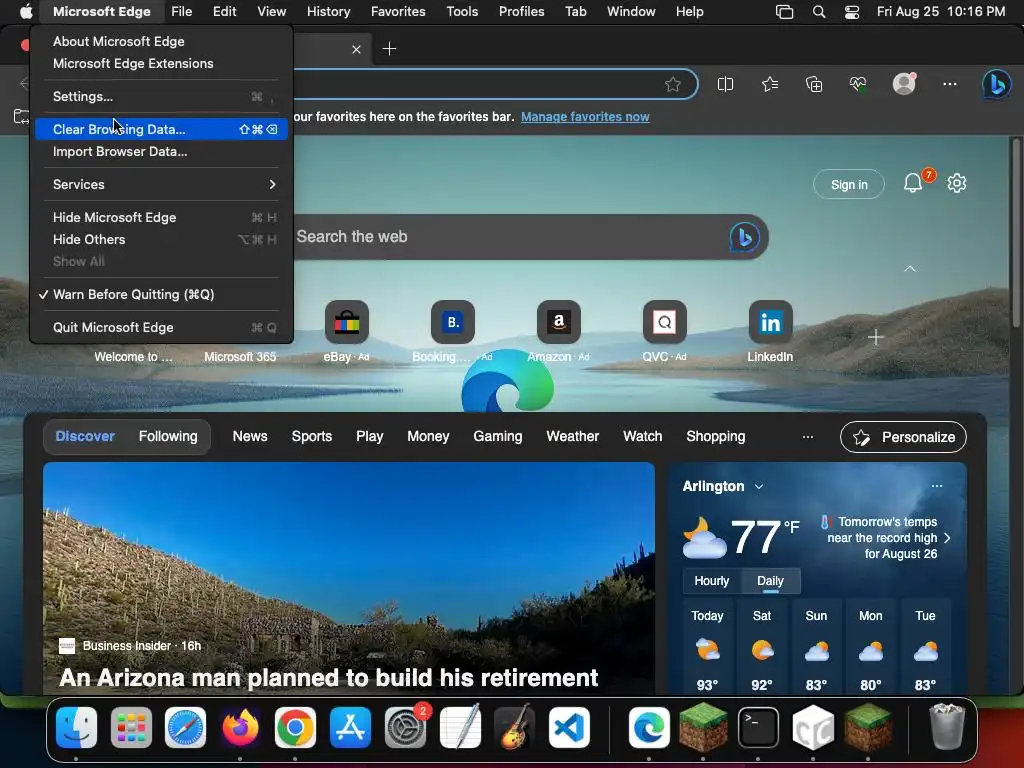Viewport: 1024px width, 768px height.
Task: Open Browser essentials heart icon
Action: pos(857,84)
